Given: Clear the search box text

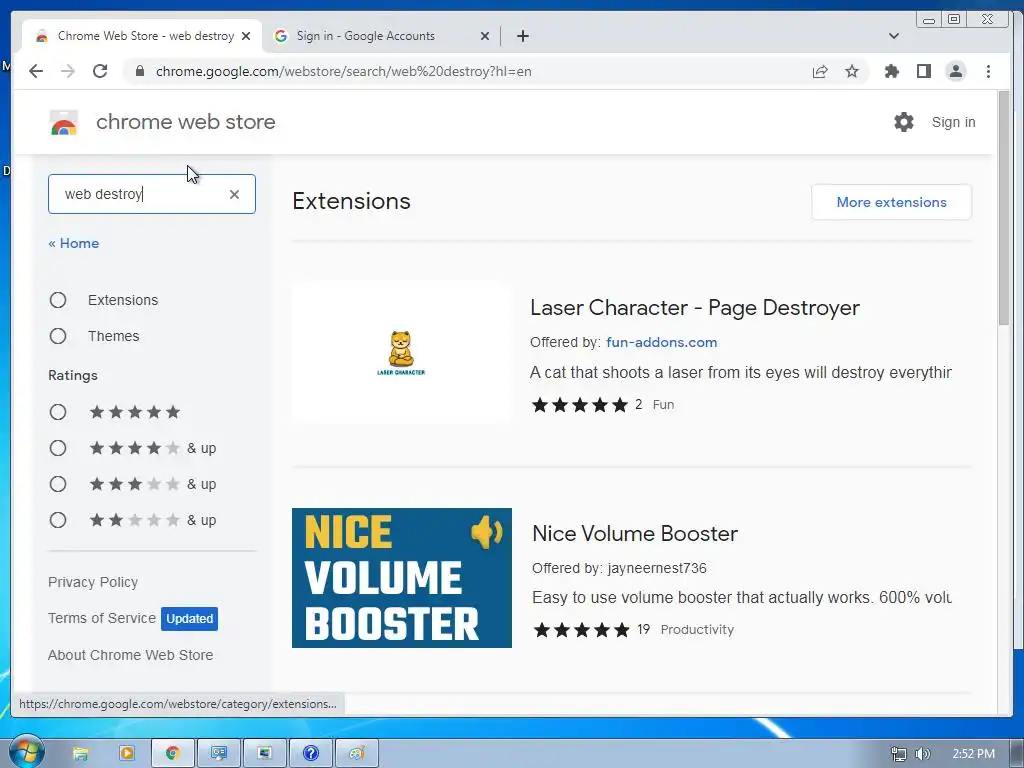Looking at the screenshot, I should pyautogui.click(x=234, y=194).
